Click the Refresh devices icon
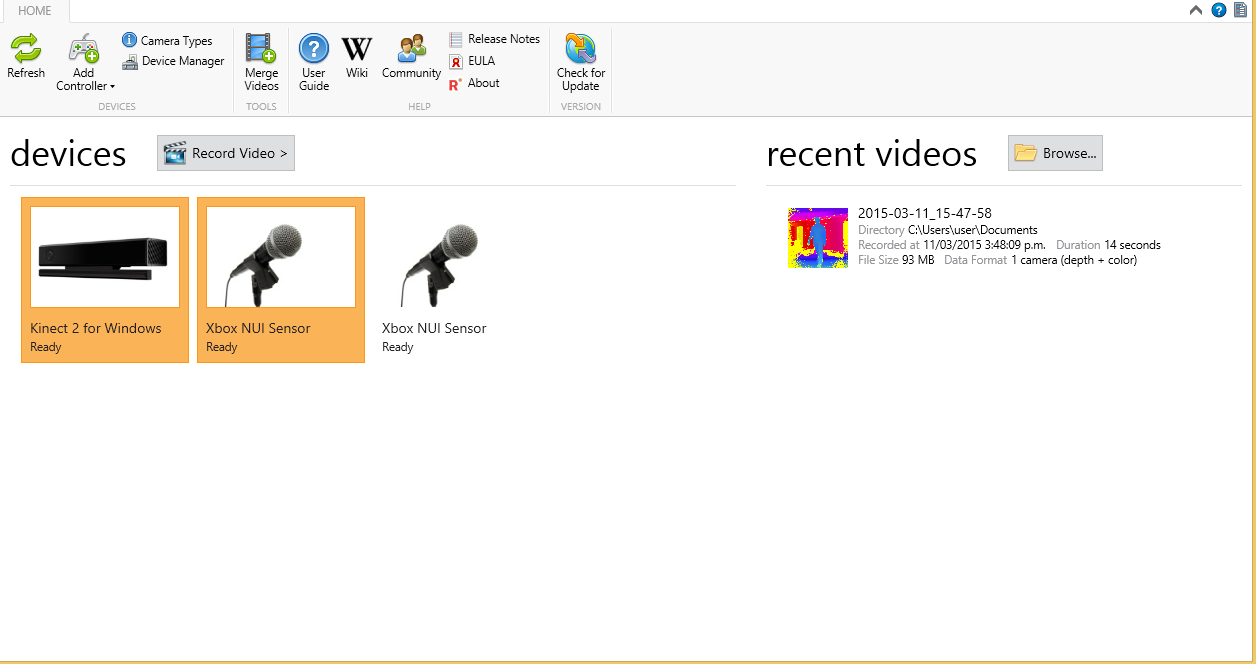 (x=26, y=56)
